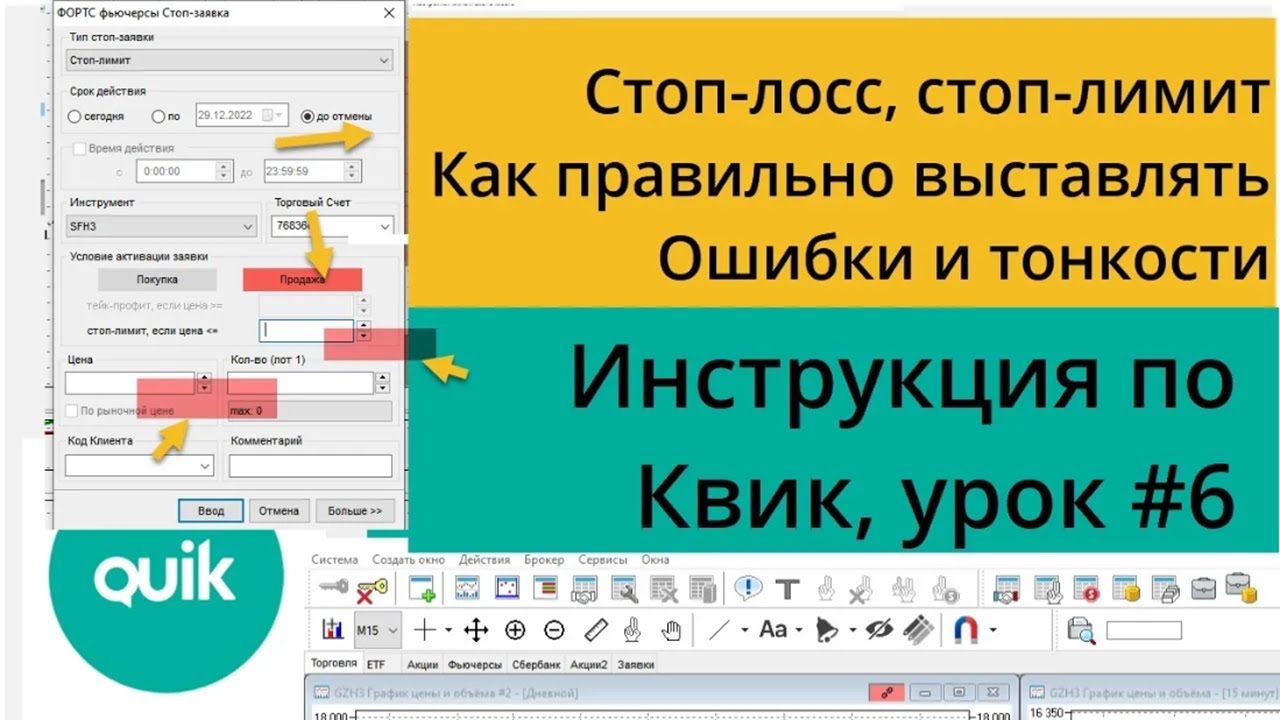Open the 'Тип стоп-заявки' Стоп-лимит dropdown
This screenshot has width=1280, height=720.
[230, 61]
